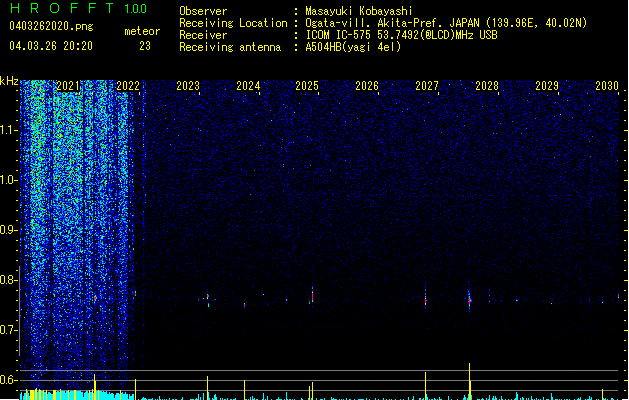Select the filename 0403262020.png
The height and width of the screenshot is (400, 629).
(x=51, y=26)
